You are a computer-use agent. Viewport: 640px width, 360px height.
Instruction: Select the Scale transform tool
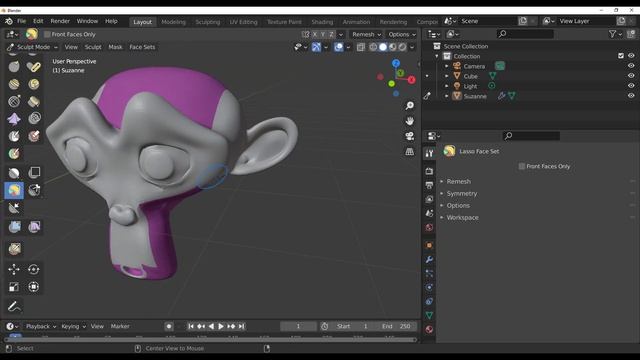tap(14, 287)
